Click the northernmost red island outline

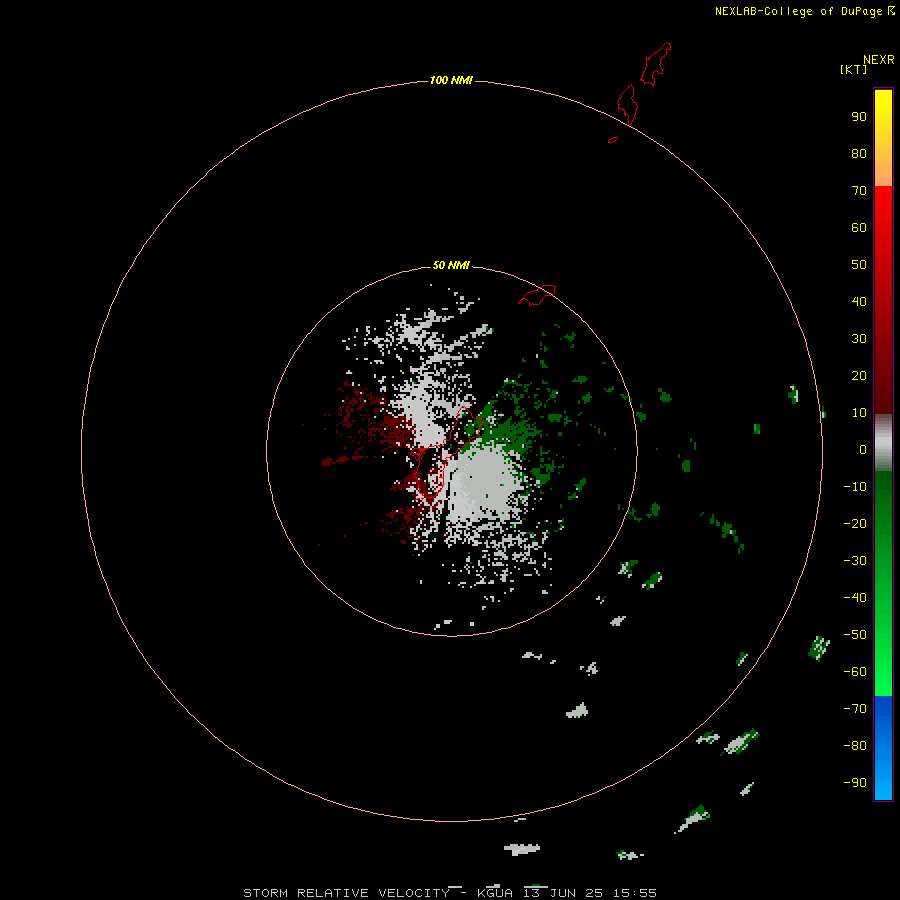click(x=655, y=64)
